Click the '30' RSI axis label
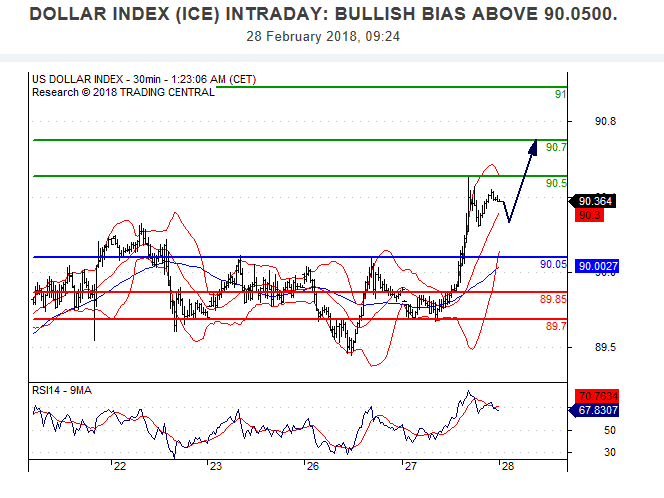Viewport: 664px width, 498px height. point(610,453)
